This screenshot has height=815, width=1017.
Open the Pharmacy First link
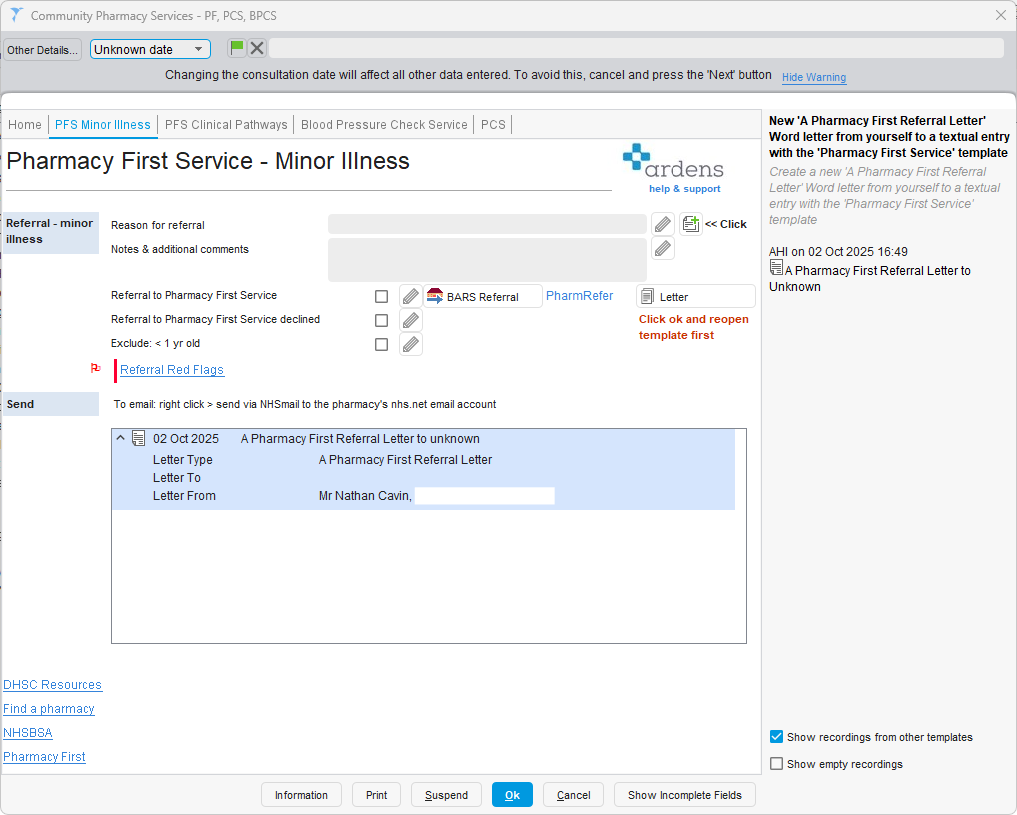[x=44, y=757]
